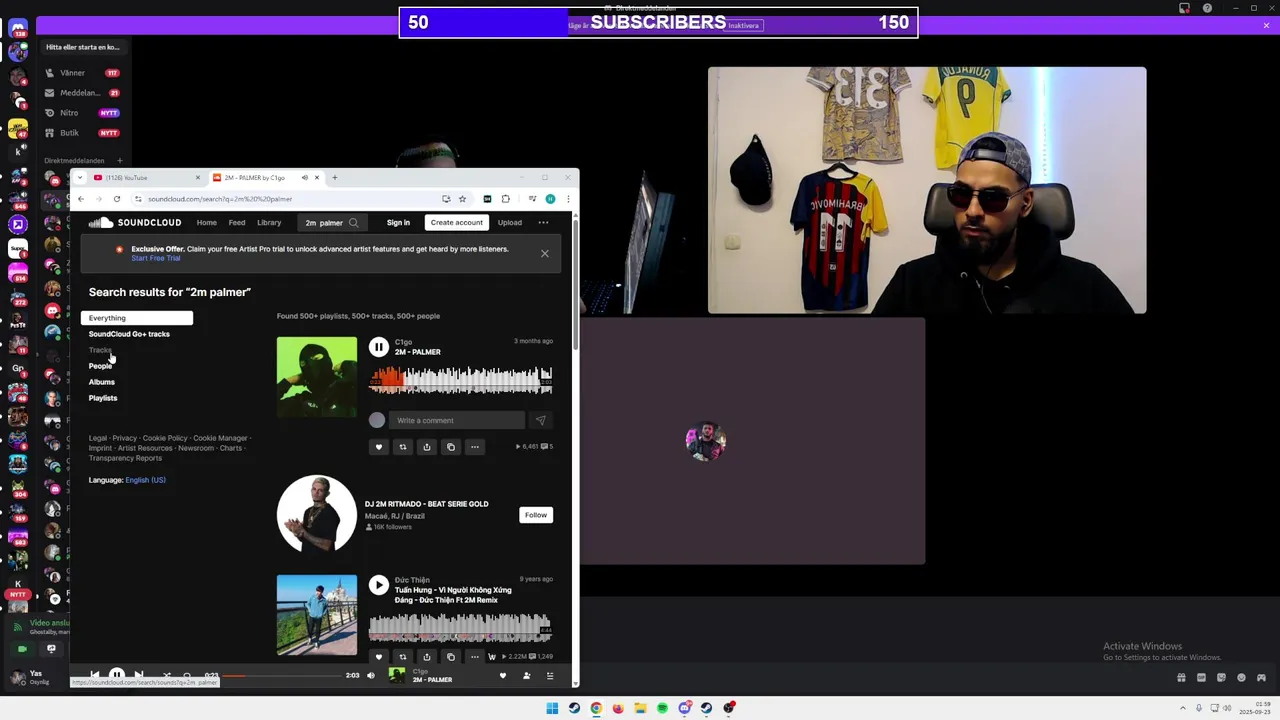Click the Sign in button
1280x720 pixels.
coord(398,222)
